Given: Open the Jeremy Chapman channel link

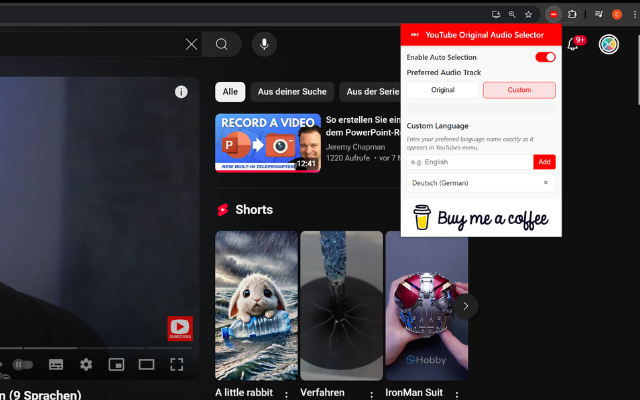Looking at the screenshot, I should [x=355, y=147].
